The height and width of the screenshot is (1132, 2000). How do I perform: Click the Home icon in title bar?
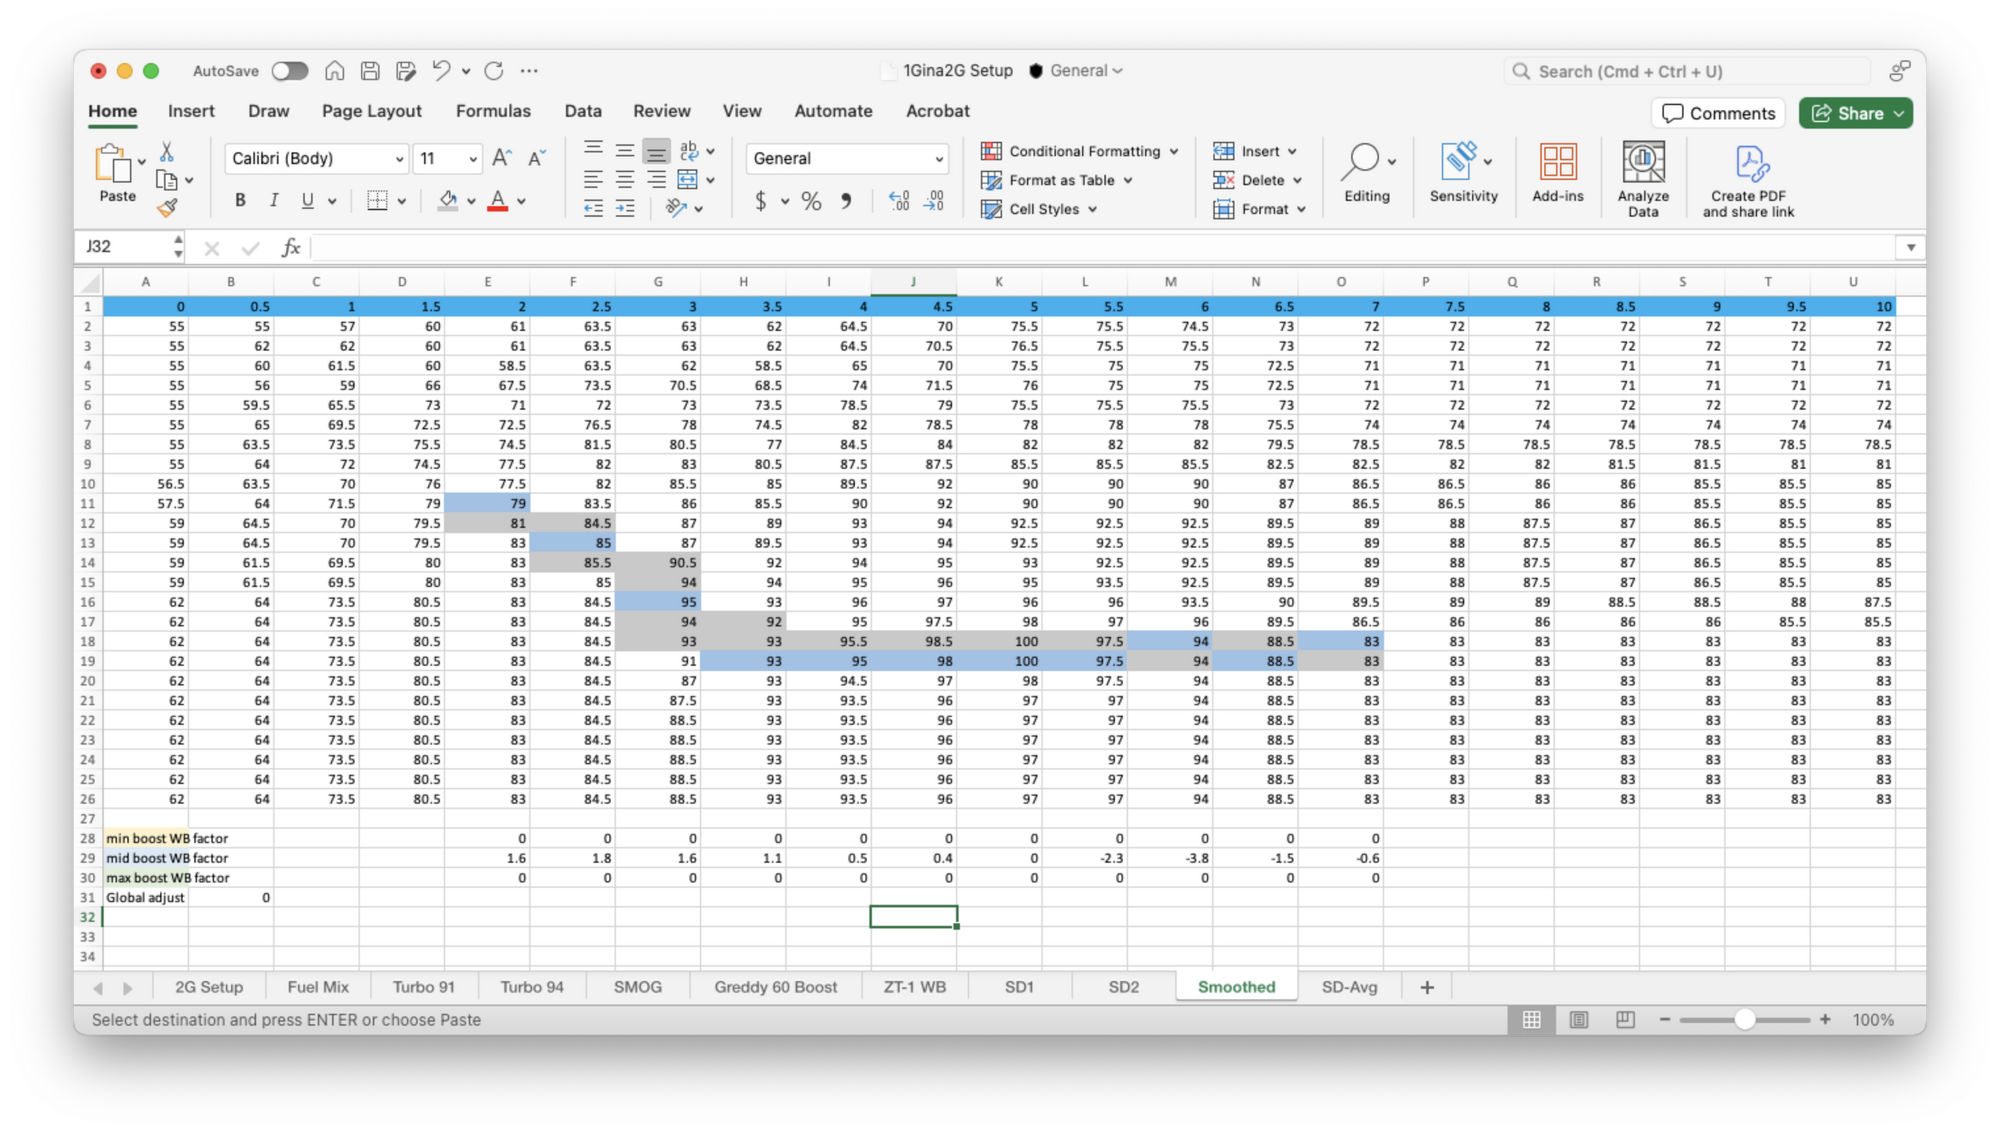click(x=335, y=71)
